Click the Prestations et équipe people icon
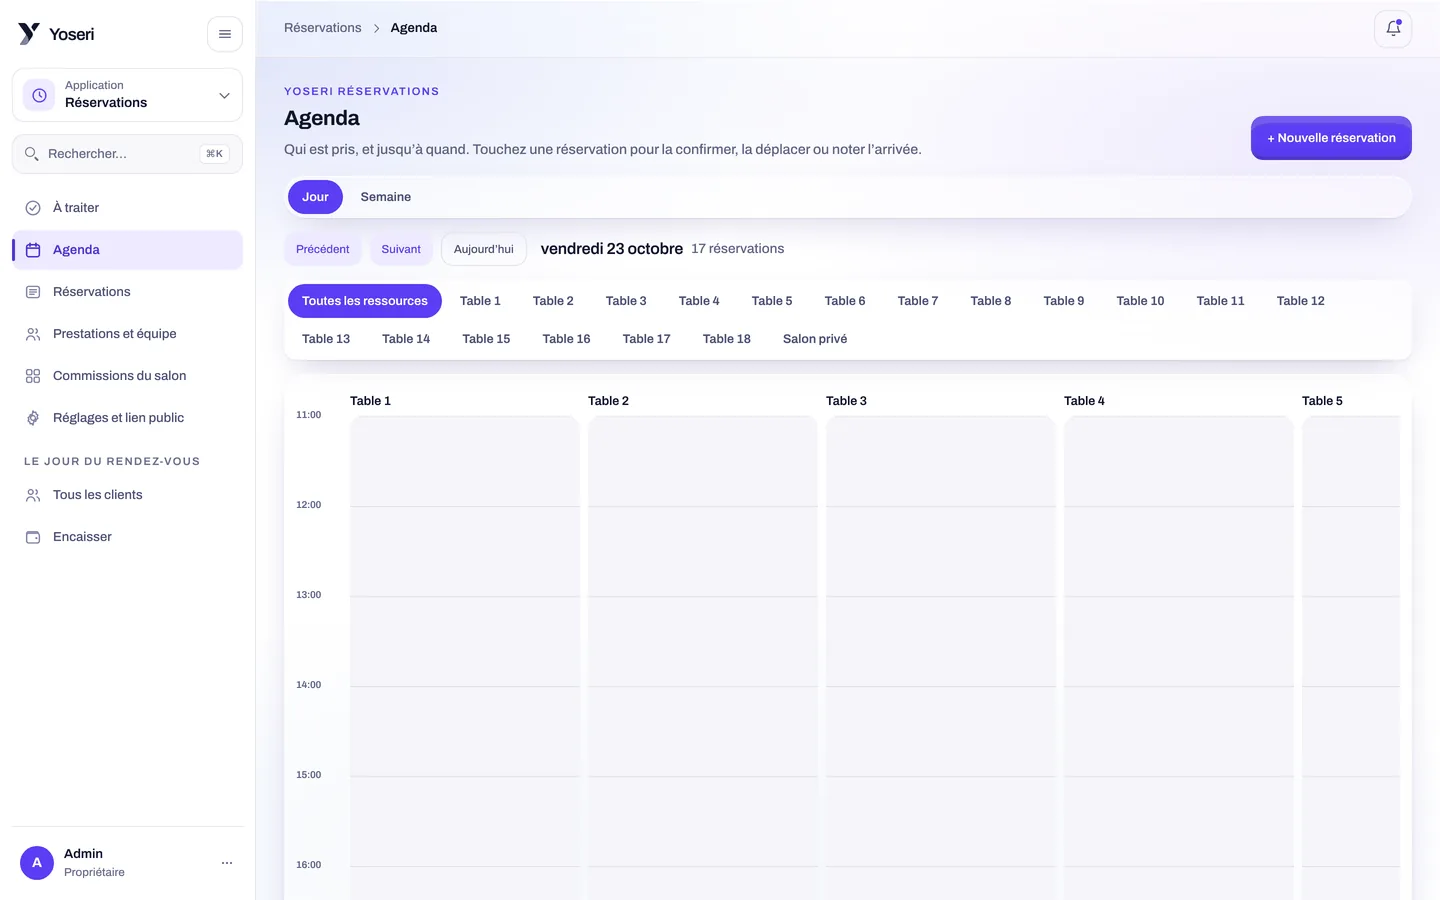 click(x=33, y=334)
